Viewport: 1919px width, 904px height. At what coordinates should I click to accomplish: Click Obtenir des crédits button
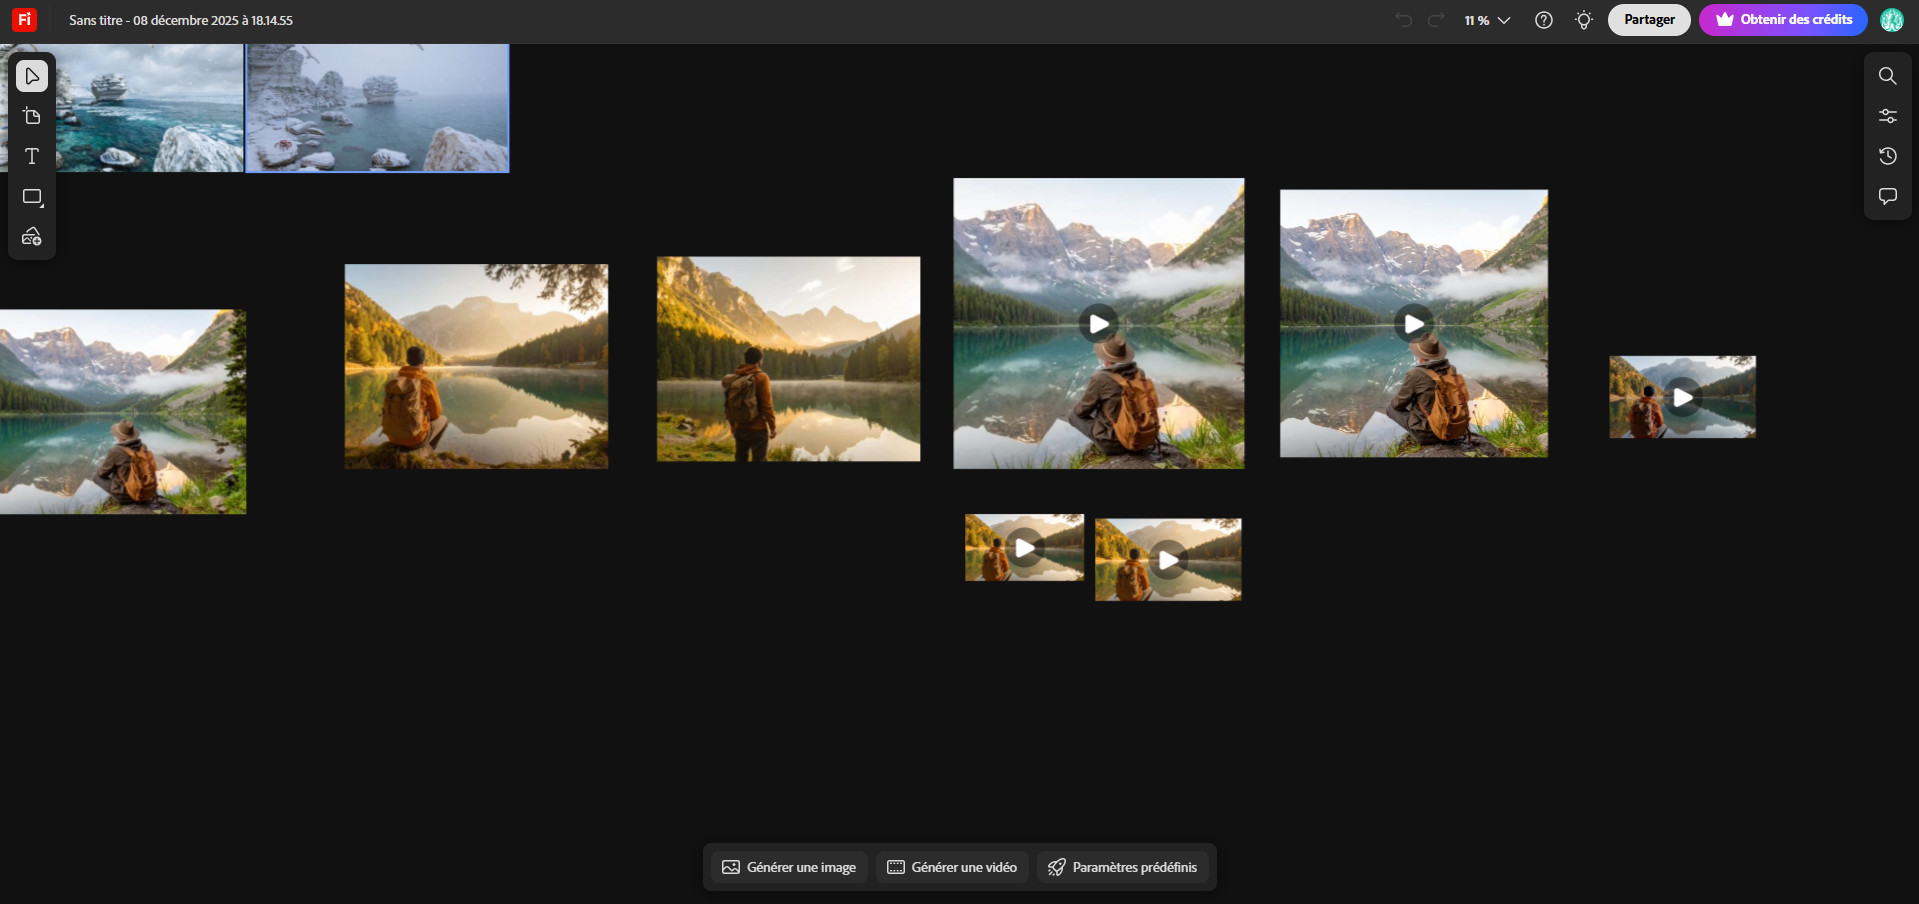pyautogui.click(x=1783, y=20)
